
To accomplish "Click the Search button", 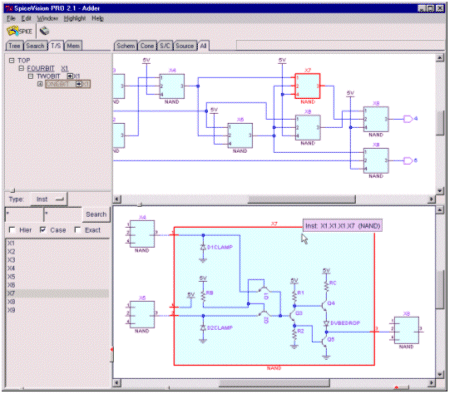I will (x=96, y=214).
